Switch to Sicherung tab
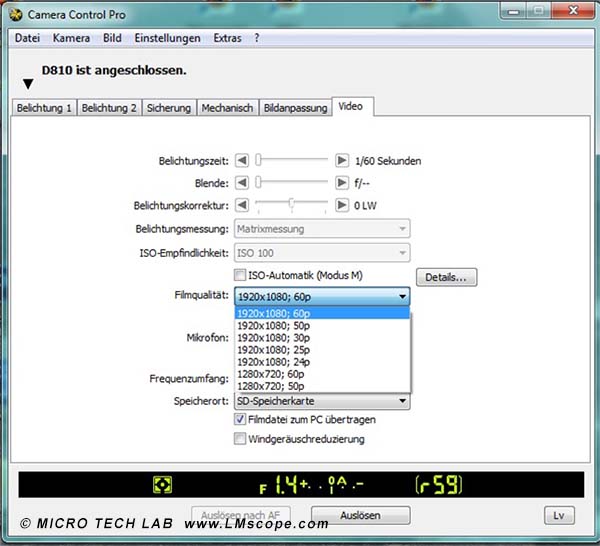 click(169, 108)
